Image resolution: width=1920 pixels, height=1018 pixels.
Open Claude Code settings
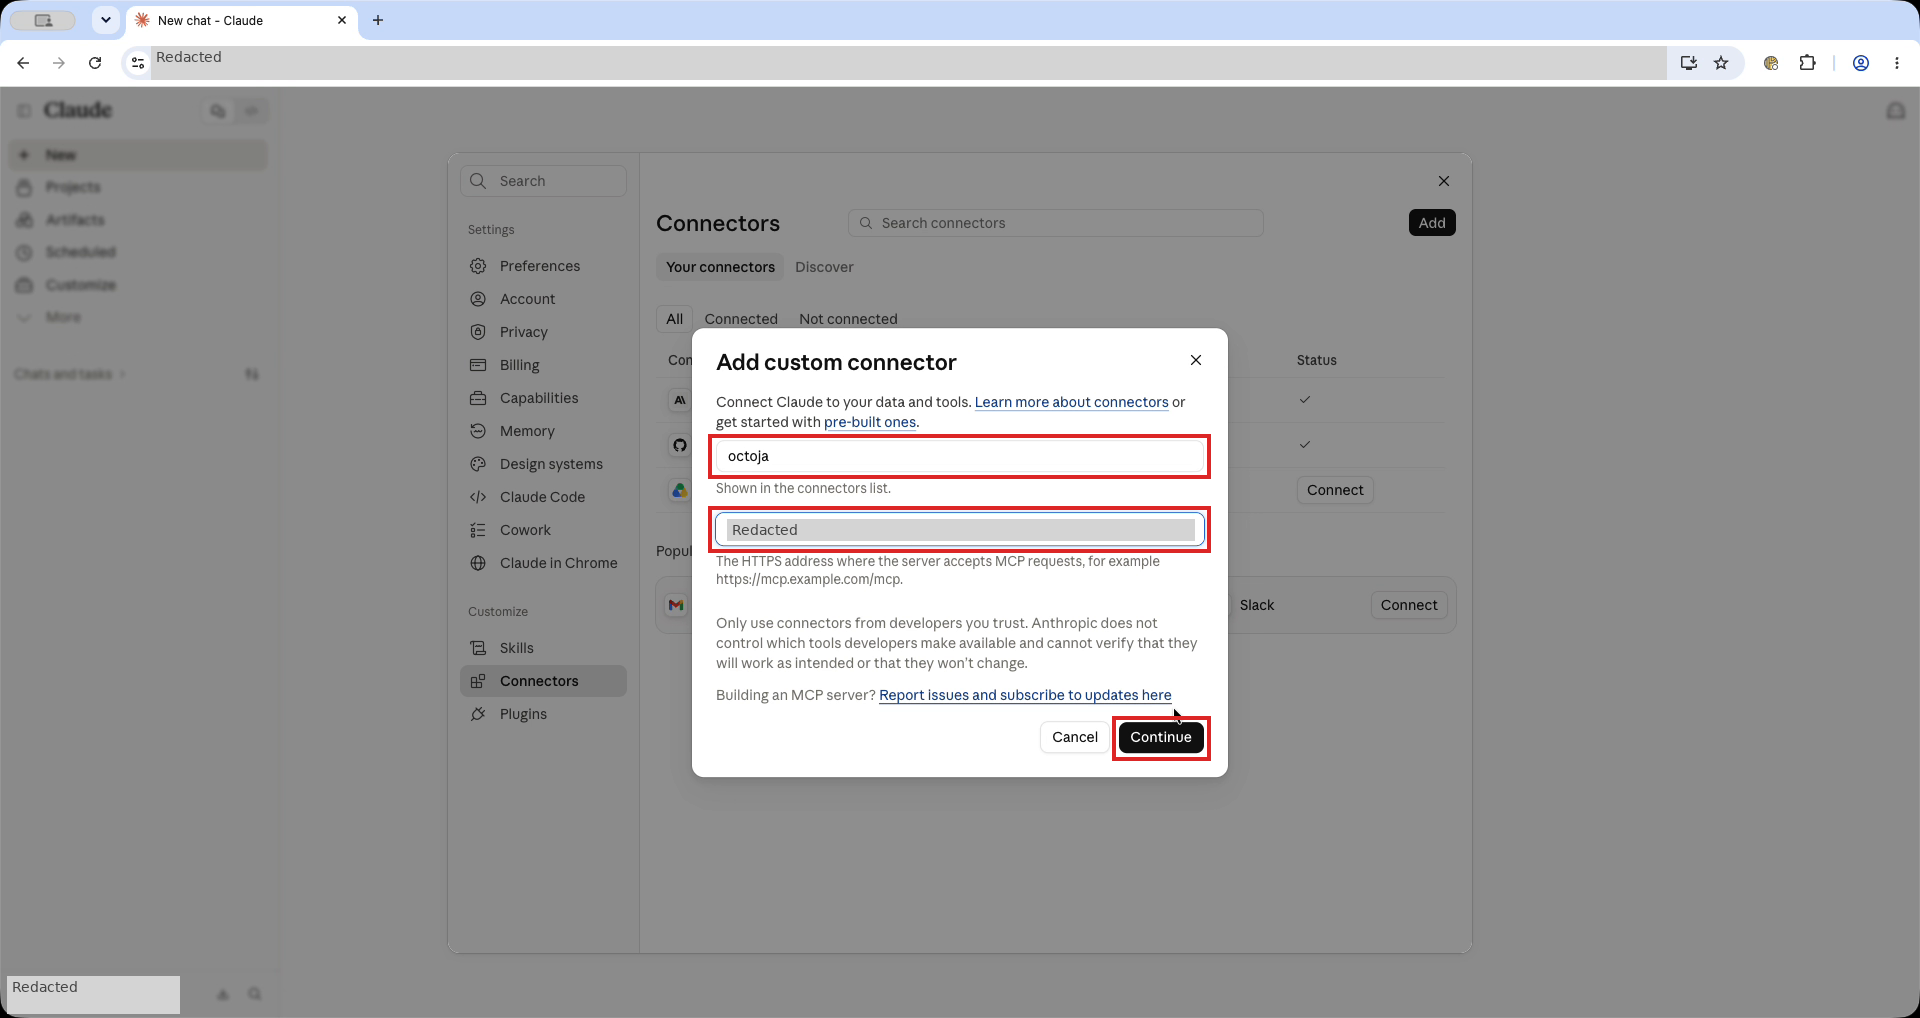click(543, 497)
